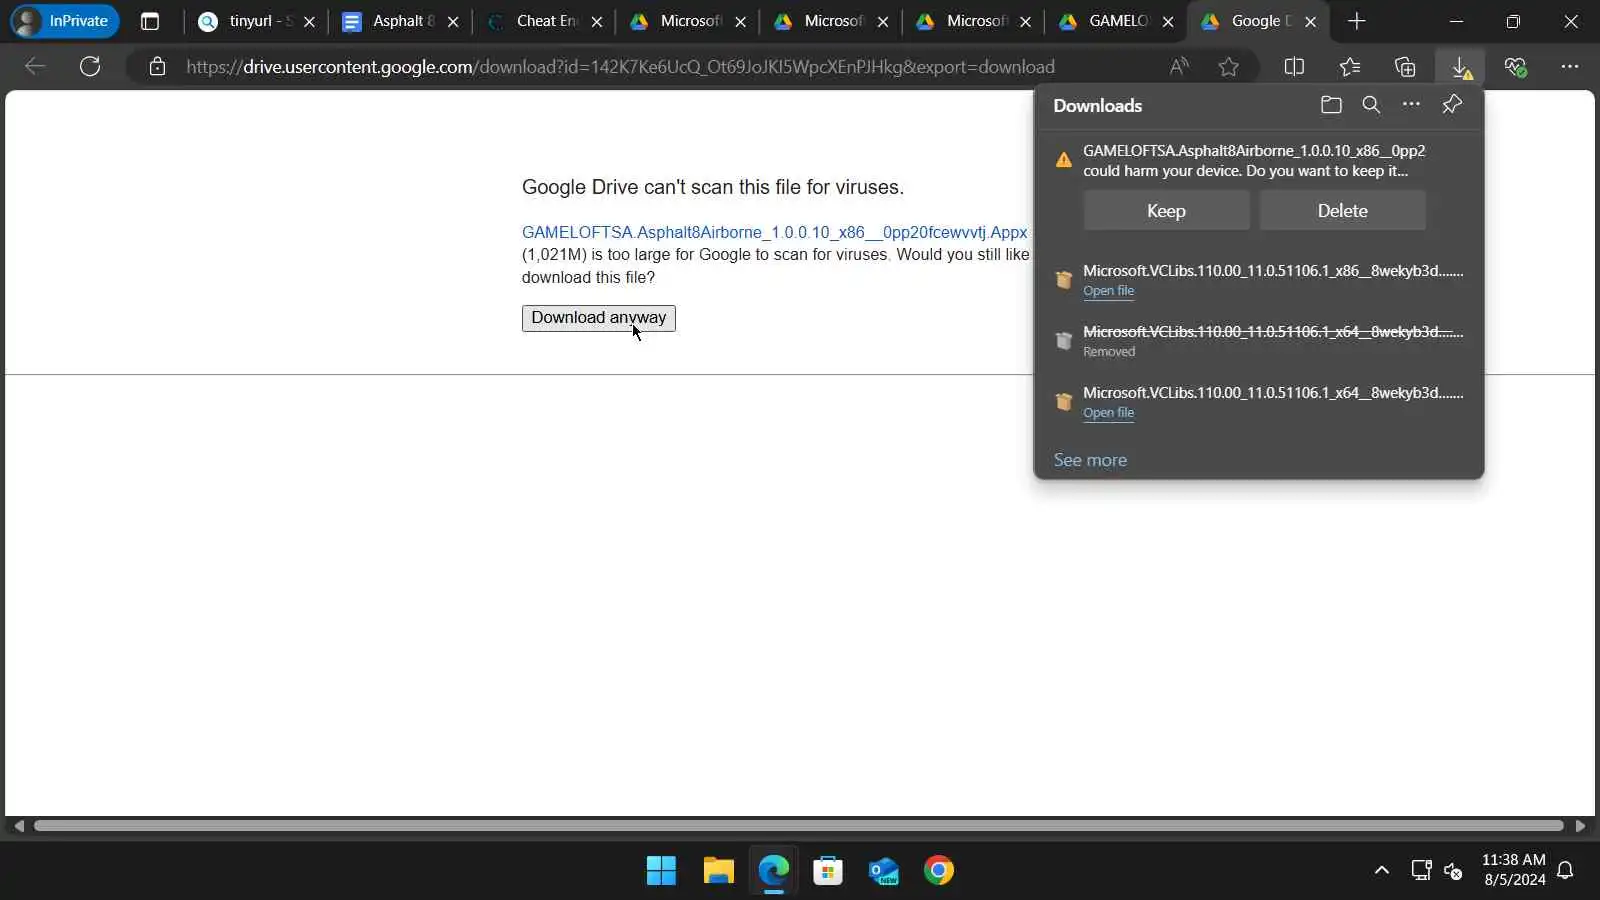Viewport: 1600px width, 900px height.
Task: Open Edge Settings and more menu
Action: point(1570,67)
